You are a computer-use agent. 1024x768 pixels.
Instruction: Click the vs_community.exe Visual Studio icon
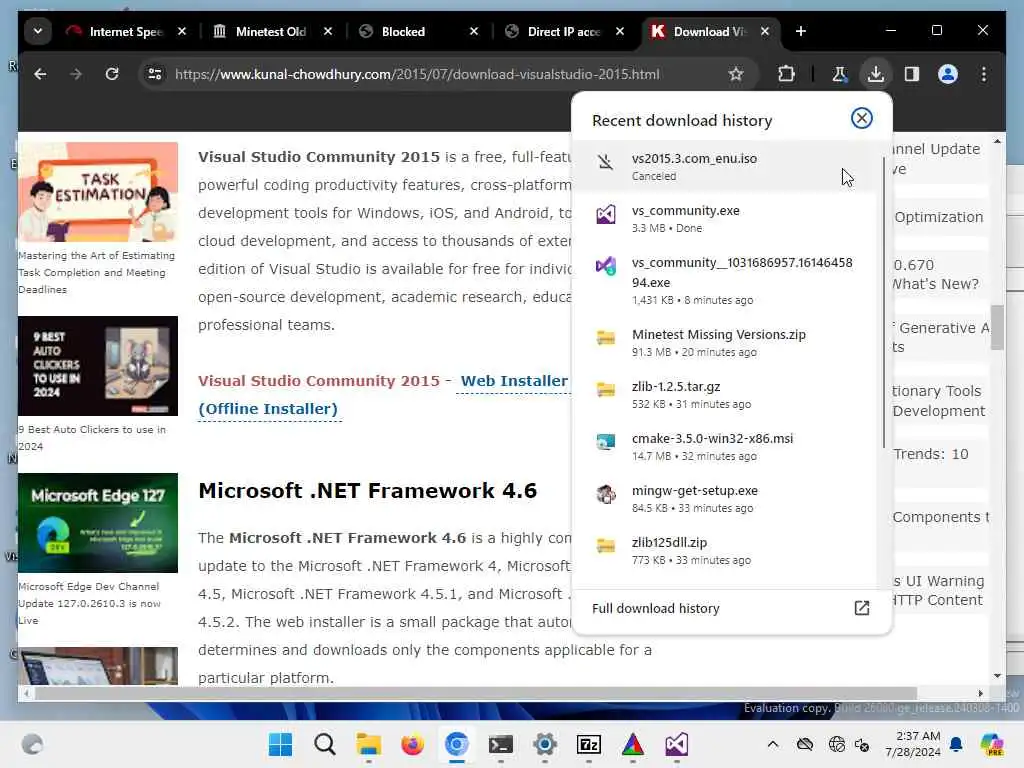606,214
